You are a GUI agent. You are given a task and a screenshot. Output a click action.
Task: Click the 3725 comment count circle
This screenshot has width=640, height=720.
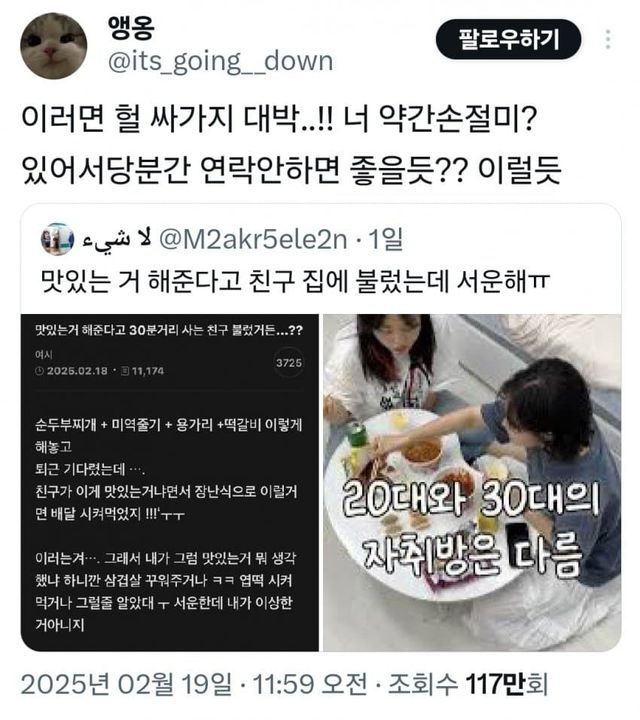pyautogui.click(x=289, y=363)
